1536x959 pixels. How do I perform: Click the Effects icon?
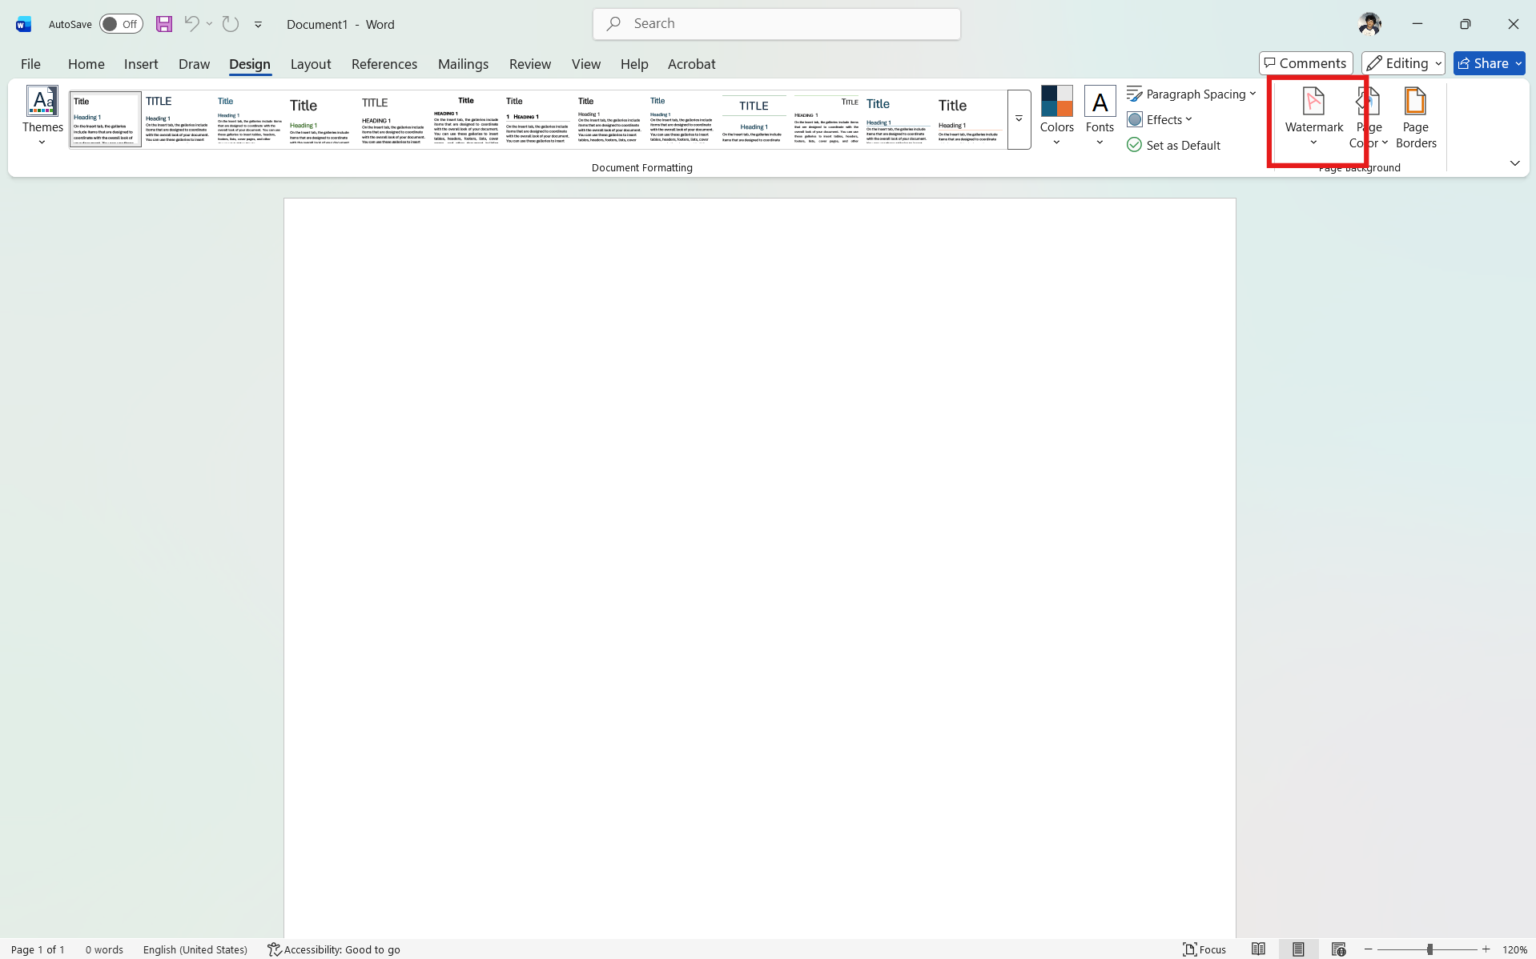(x=1135, y=119)
